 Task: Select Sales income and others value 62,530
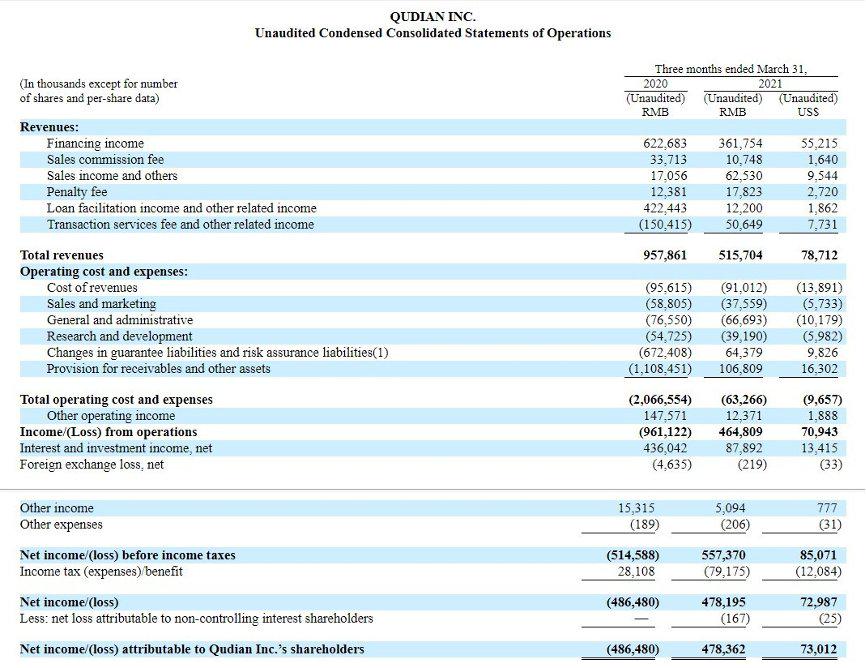click(x=744, y=176)
